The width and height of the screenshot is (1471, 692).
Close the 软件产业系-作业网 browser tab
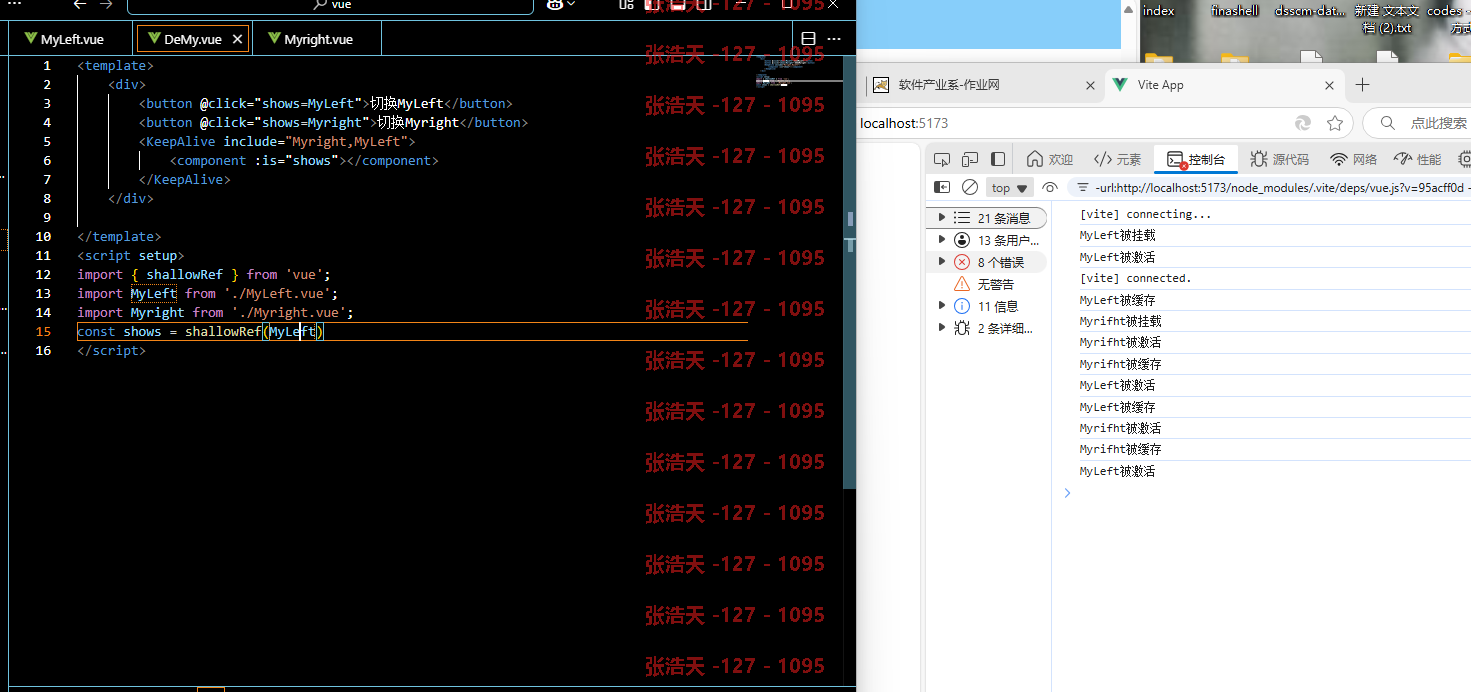pyautogui.click(x=1090, y=85)
